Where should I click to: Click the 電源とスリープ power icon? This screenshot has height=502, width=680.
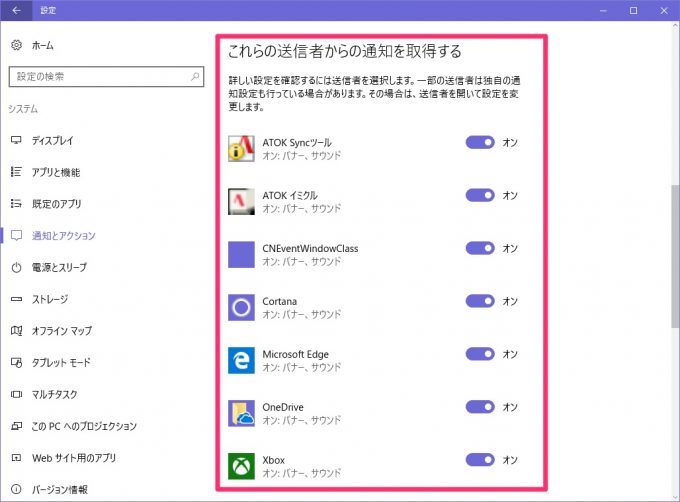[16, 267]
